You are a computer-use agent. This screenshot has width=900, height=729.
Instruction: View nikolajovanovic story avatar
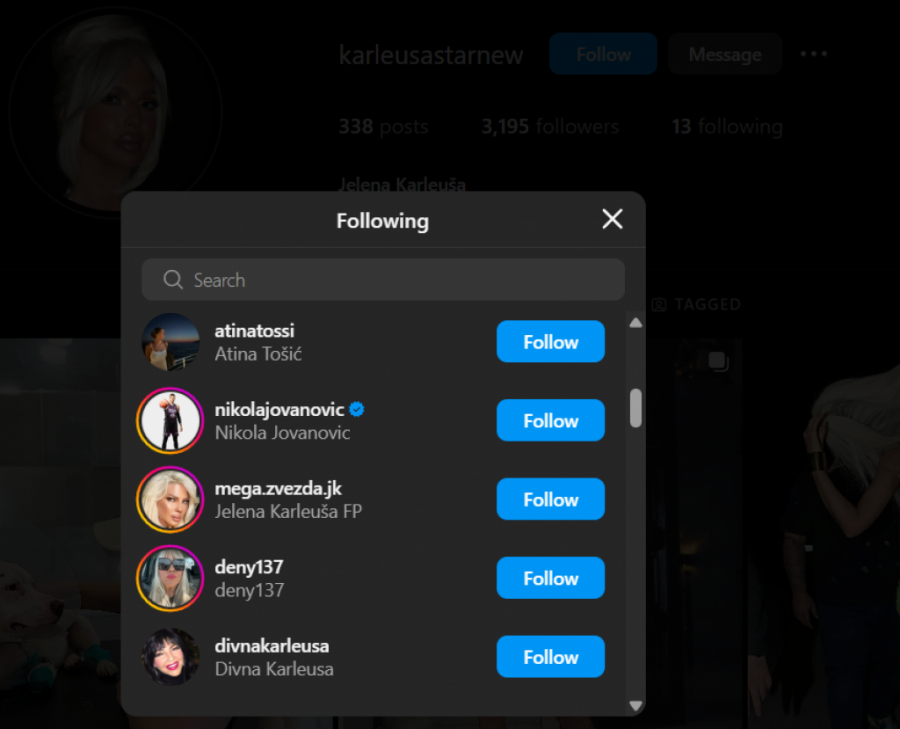(170, 421)
